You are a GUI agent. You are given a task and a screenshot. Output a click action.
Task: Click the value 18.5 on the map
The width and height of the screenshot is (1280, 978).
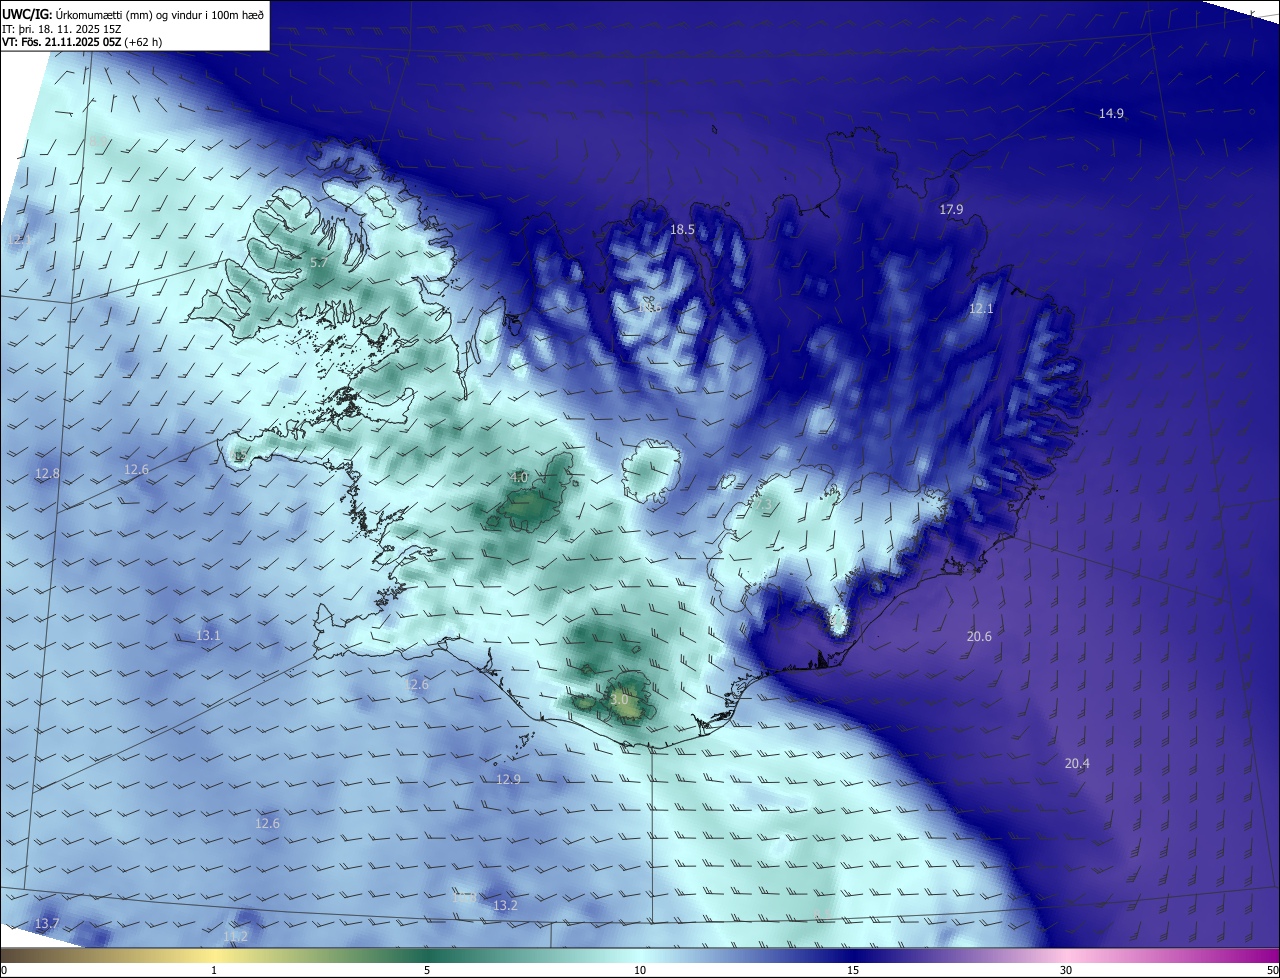point(682,230)
